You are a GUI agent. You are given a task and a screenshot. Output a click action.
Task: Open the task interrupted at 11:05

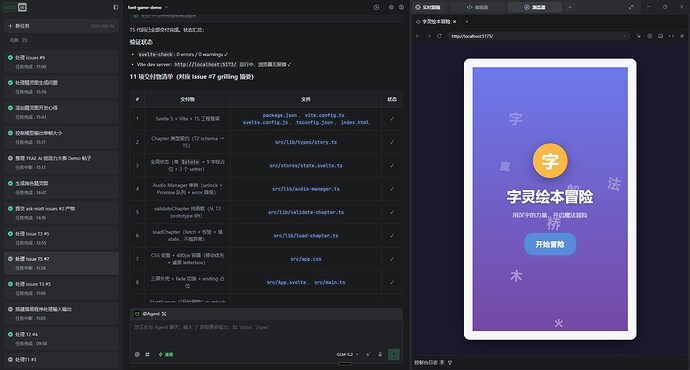pyautogui.click(x=61, y=313)
